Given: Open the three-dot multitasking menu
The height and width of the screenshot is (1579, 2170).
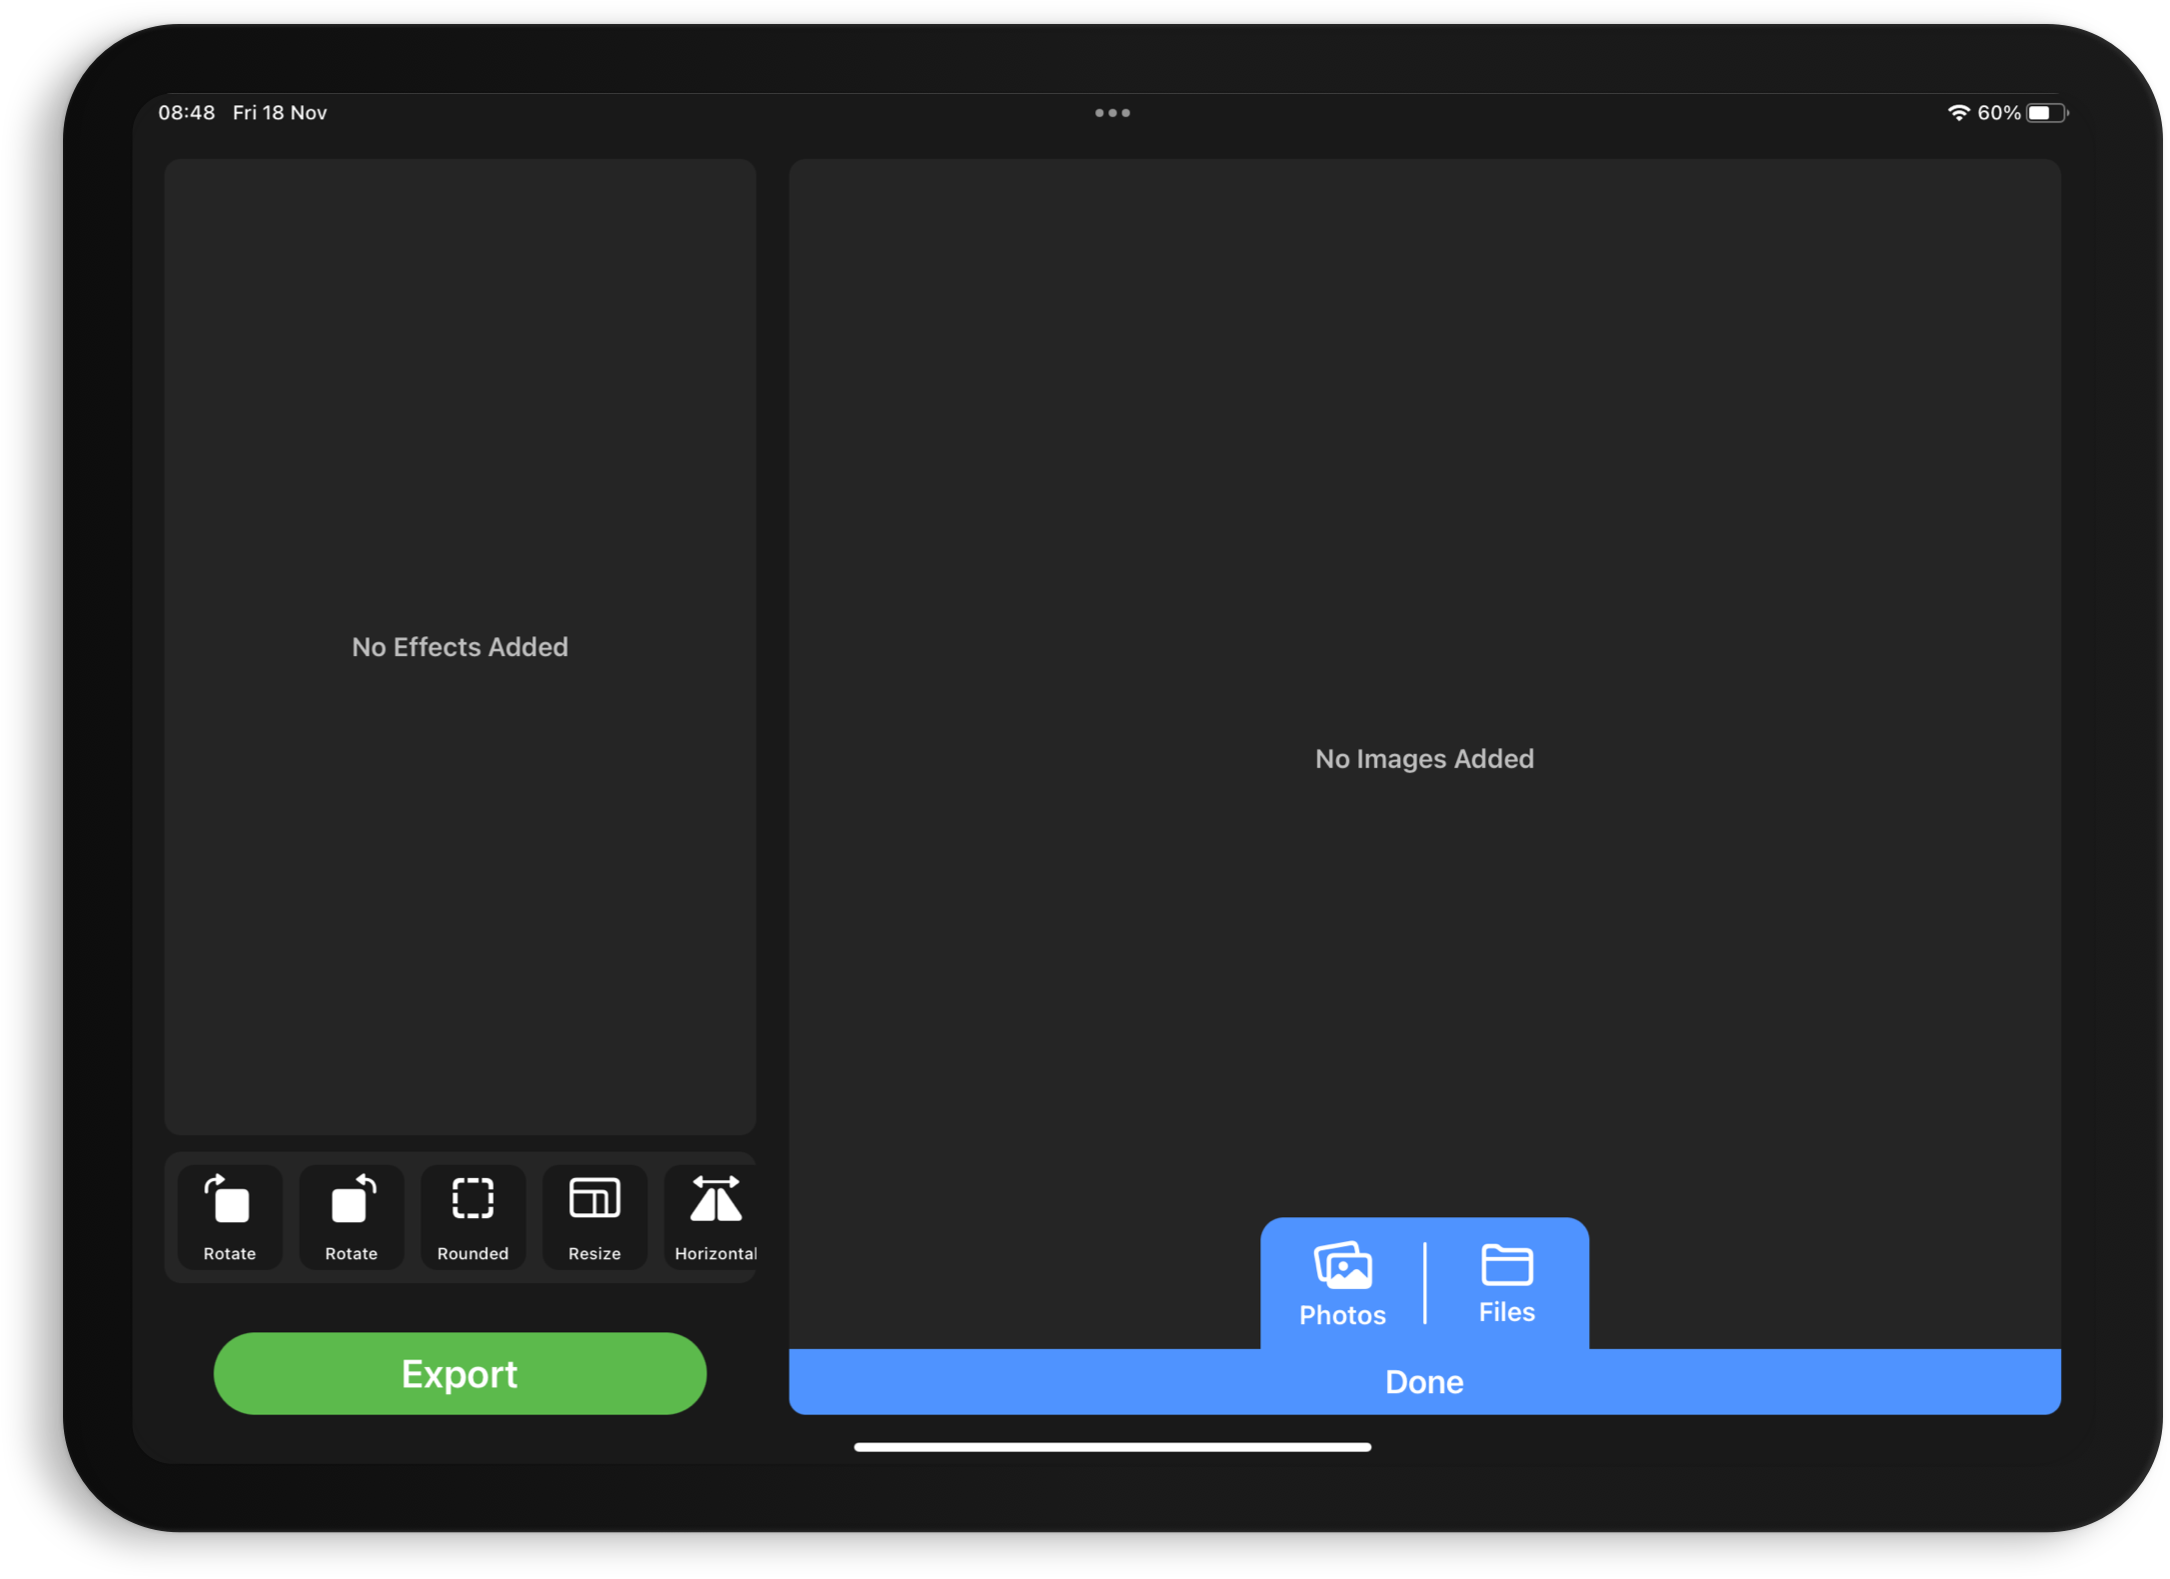Looking at the screenshot, I should point(1112,113).
